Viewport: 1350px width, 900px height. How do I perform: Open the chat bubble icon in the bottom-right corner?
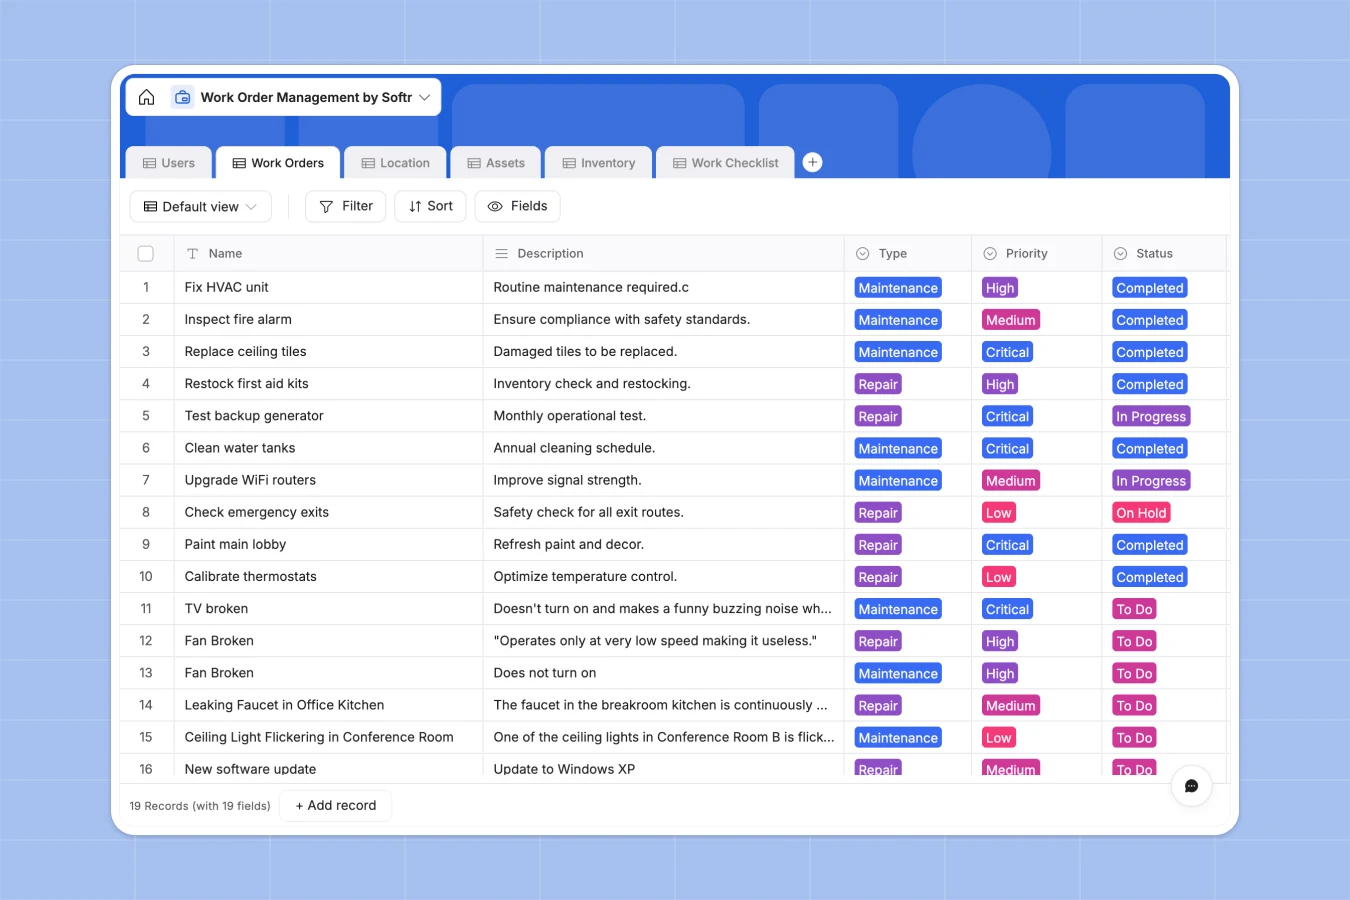(1191, 786)
